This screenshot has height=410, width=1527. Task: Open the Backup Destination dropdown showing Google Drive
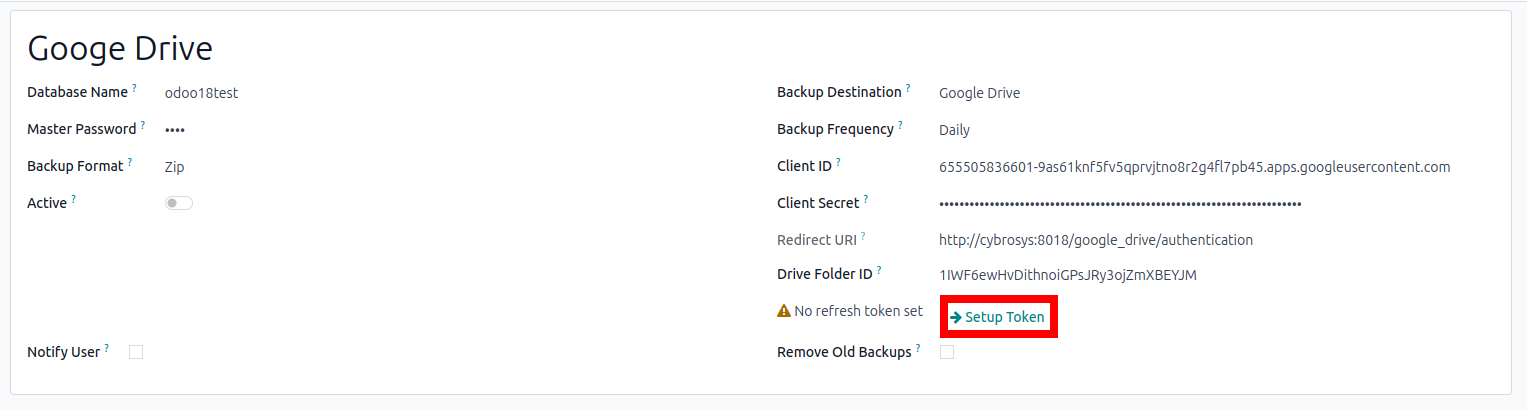coord(979,93)
